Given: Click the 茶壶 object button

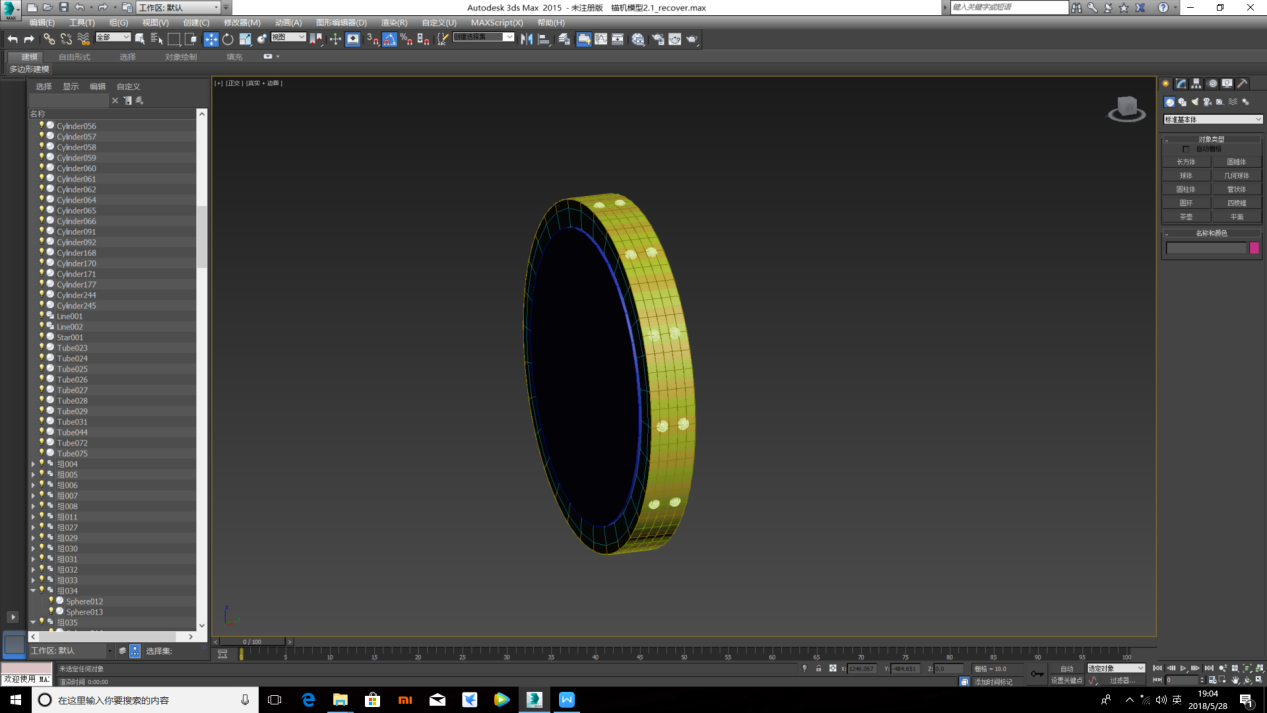Looking at the screenshot, I should (1186, 216).
